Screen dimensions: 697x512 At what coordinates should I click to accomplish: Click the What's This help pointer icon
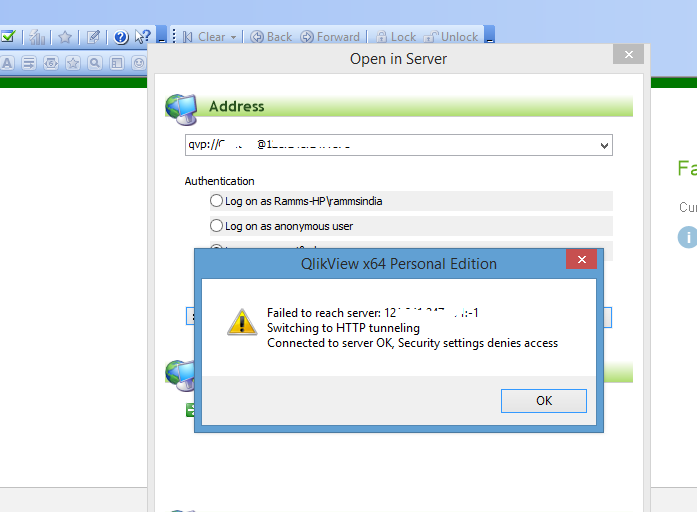tap(143, 37)
